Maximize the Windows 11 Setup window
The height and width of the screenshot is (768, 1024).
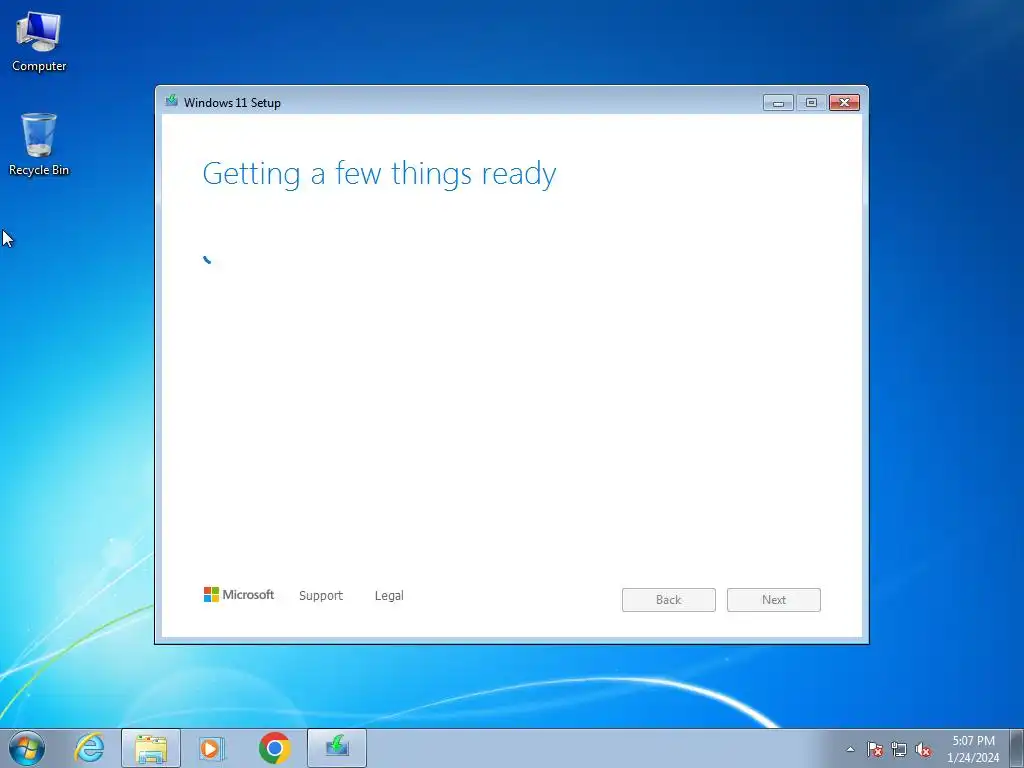[x=811, y=103]
